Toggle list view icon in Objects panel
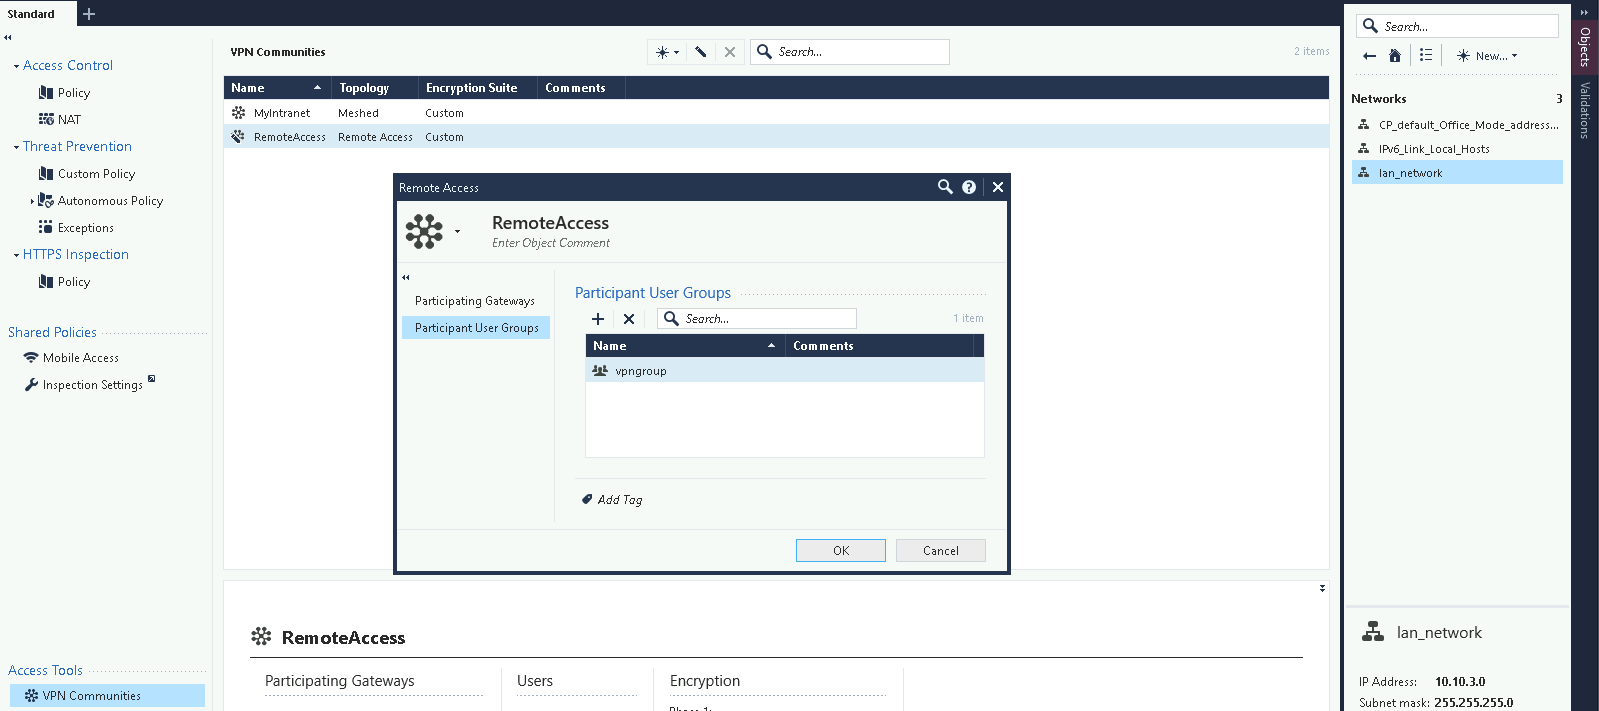This screenshot has width=1599, height=711. [x=1426, y=56]
